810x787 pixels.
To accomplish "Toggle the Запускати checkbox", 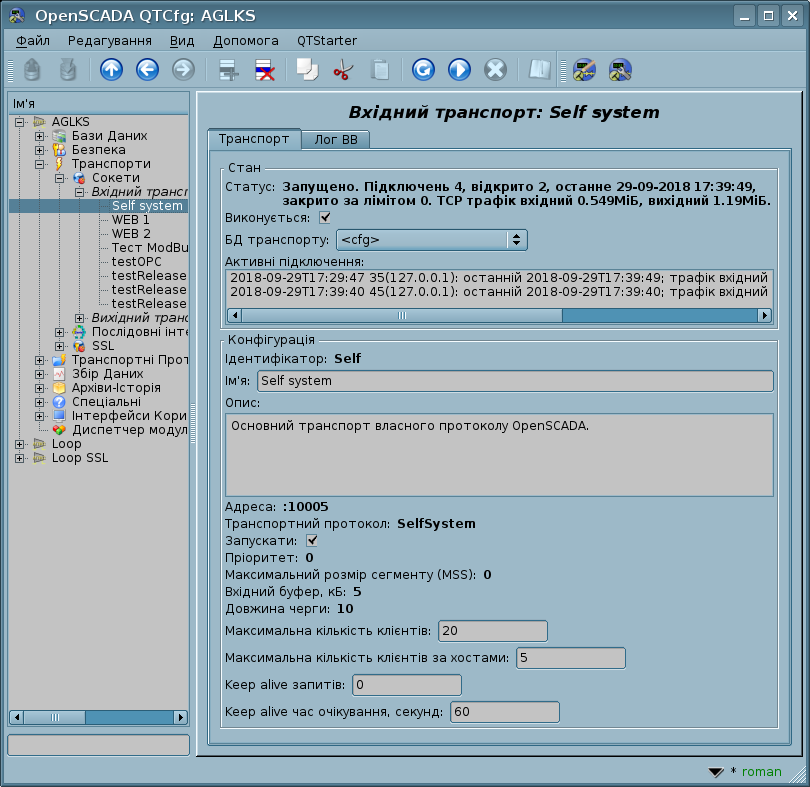I will tap(311, 541).
